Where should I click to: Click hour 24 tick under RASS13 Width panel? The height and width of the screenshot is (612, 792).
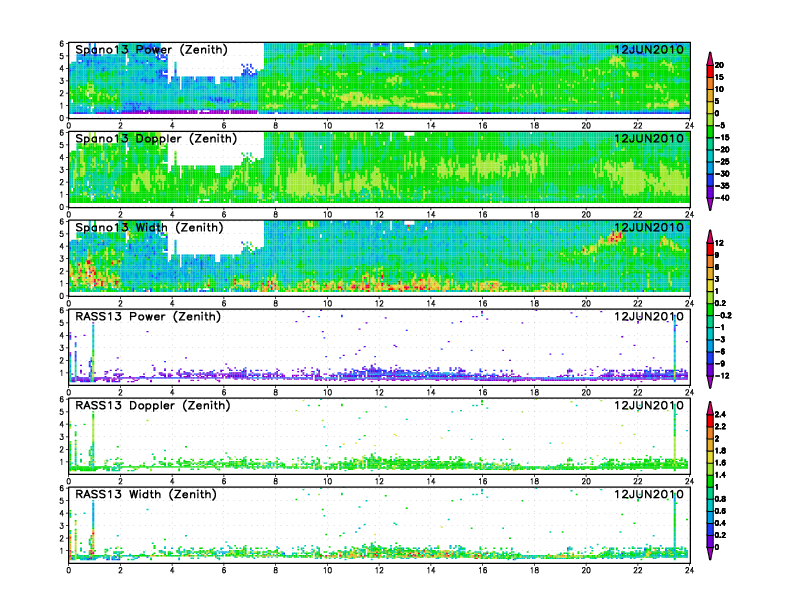click(x=689, y=570)
